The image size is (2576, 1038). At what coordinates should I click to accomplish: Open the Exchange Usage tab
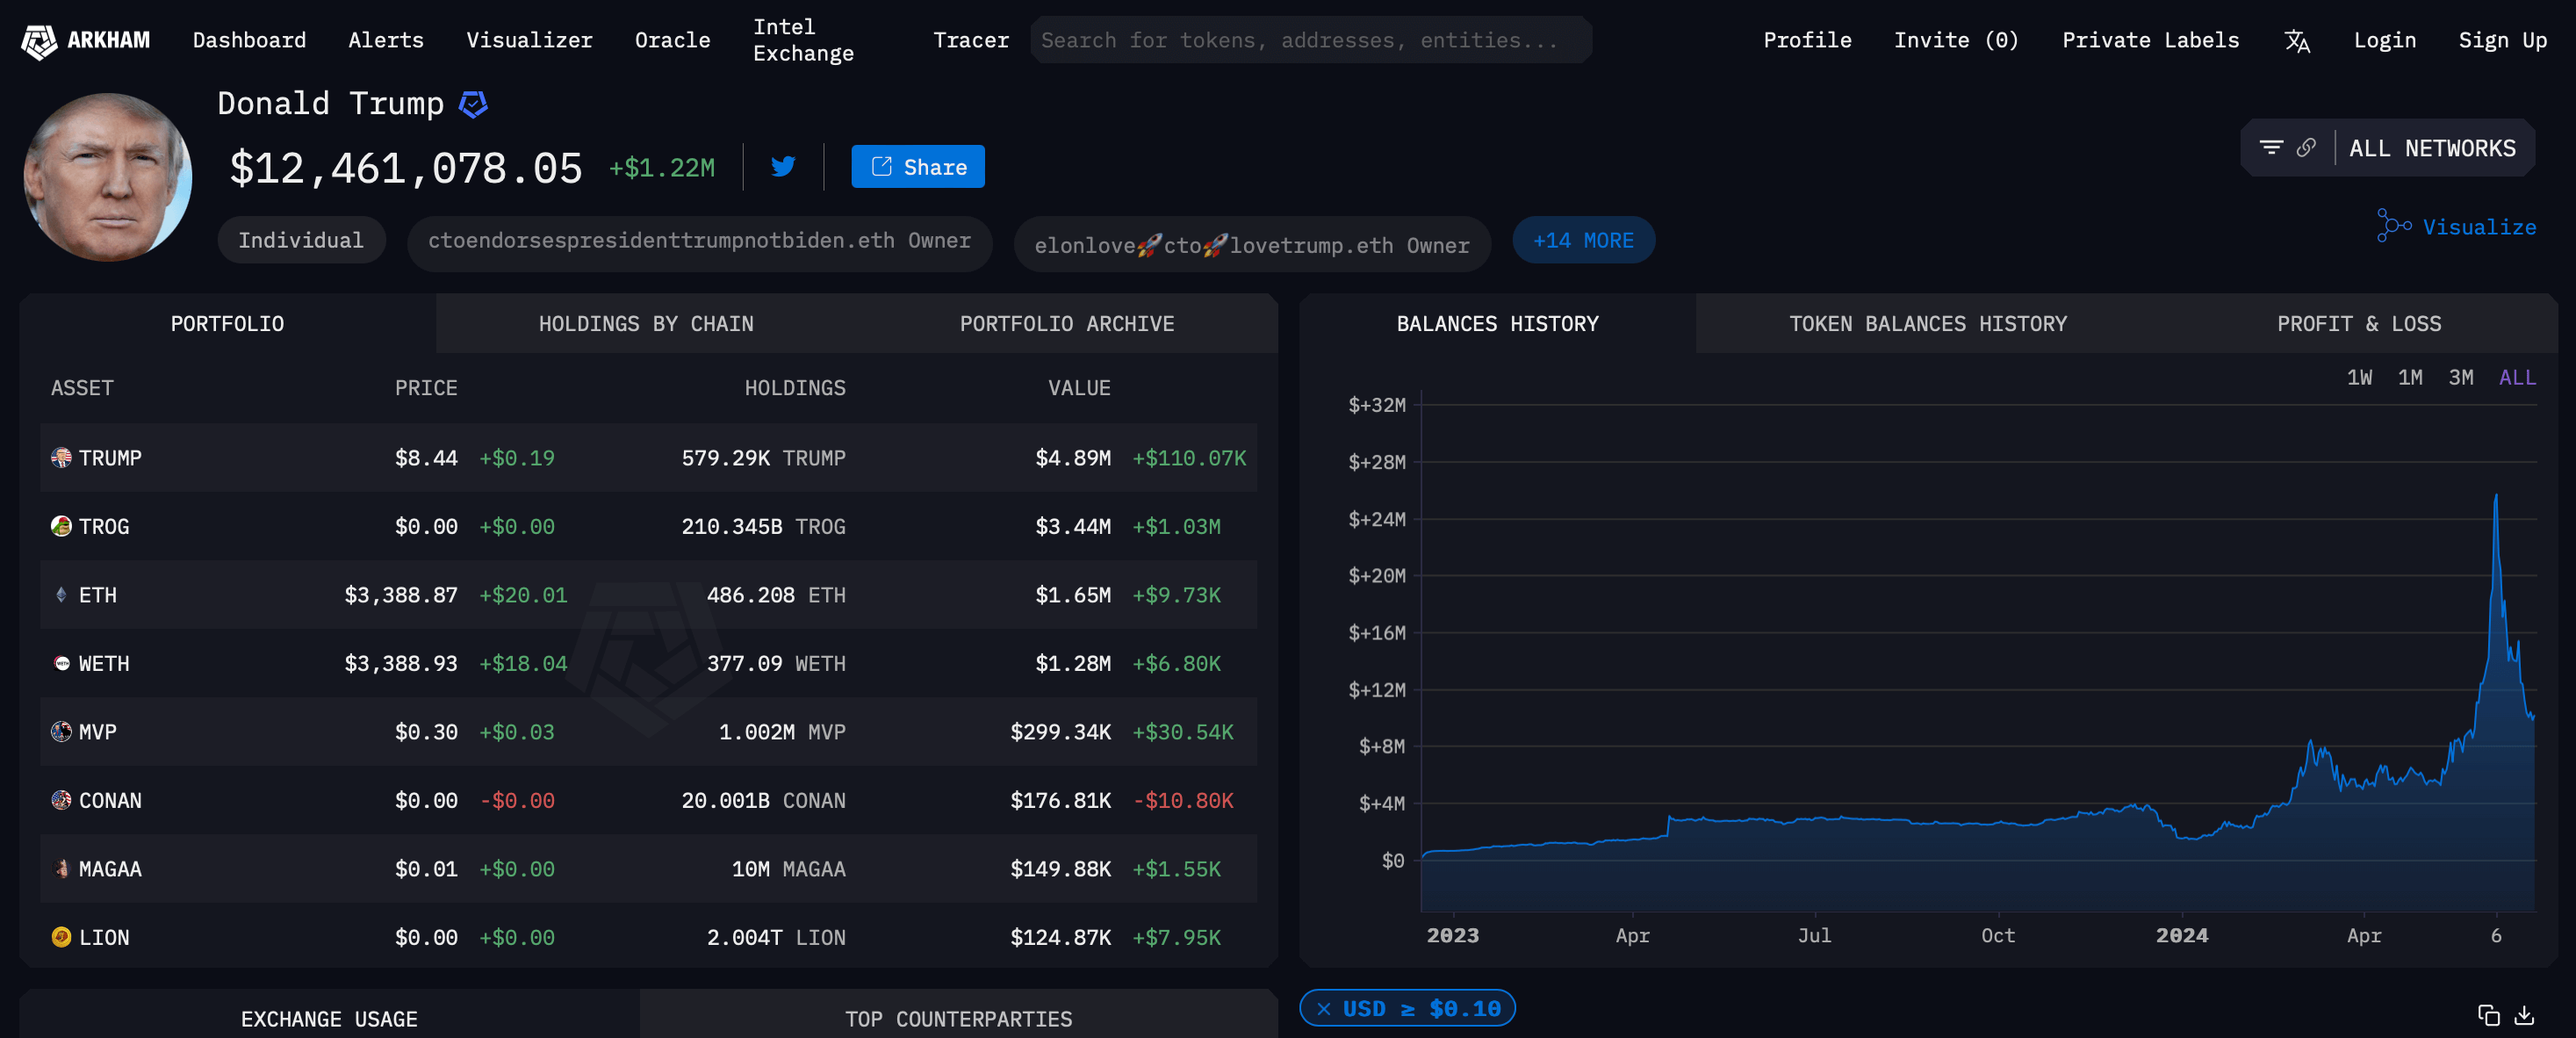[x=329, y=1018]
